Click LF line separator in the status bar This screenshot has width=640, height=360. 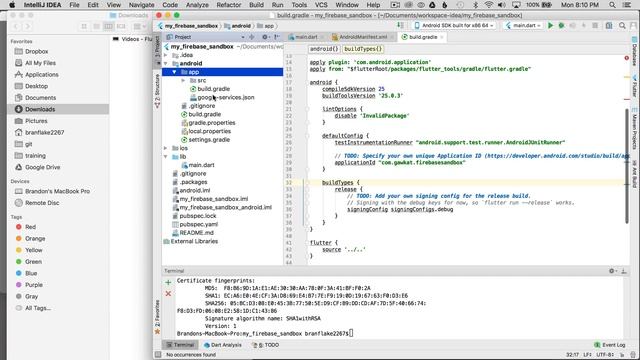coord(588,355)
